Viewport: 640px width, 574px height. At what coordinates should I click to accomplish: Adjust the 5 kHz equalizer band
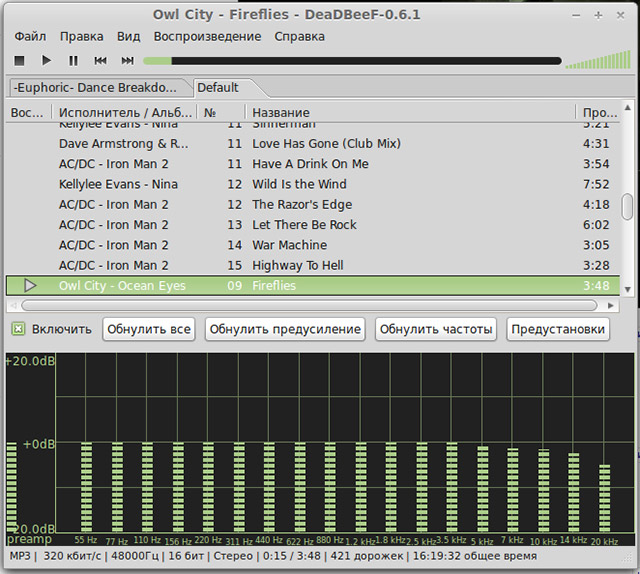[x=483, y=489]
